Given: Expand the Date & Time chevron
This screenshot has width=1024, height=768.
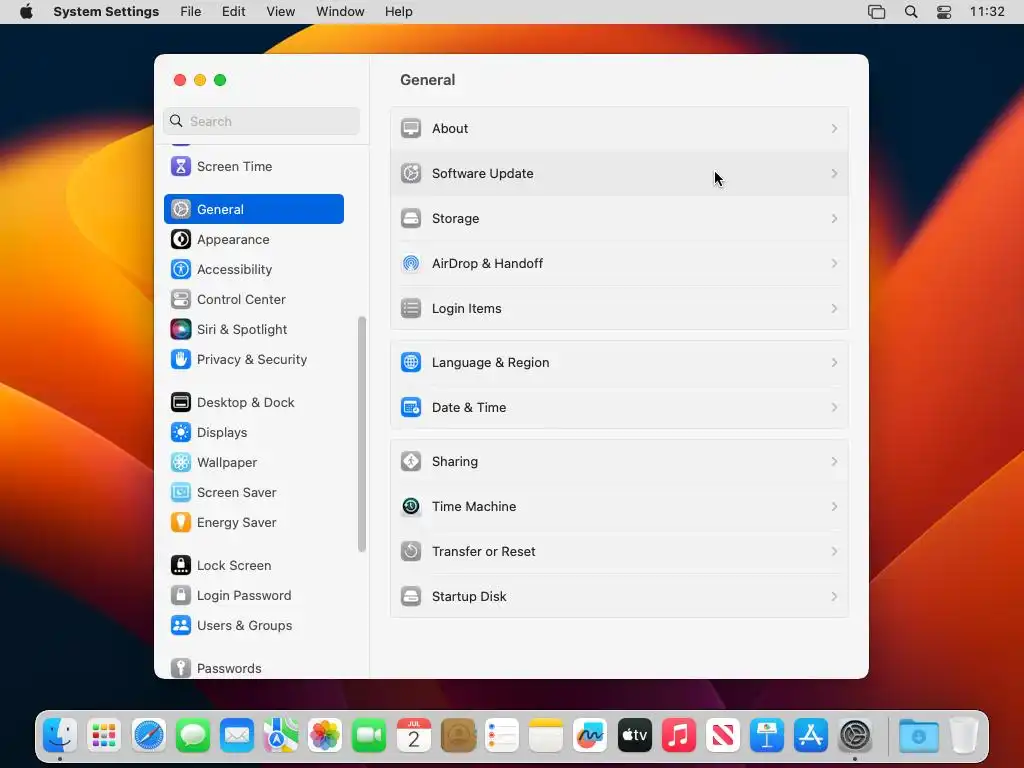Looking at the screenshot, I should (x=835, y=408).
